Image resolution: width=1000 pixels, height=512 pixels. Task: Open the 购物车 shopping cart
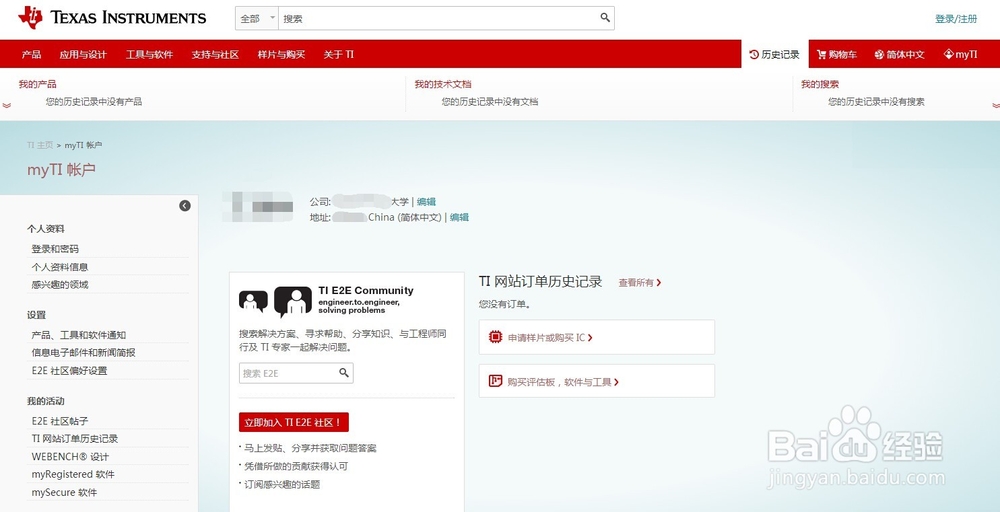tap(837, 54)
